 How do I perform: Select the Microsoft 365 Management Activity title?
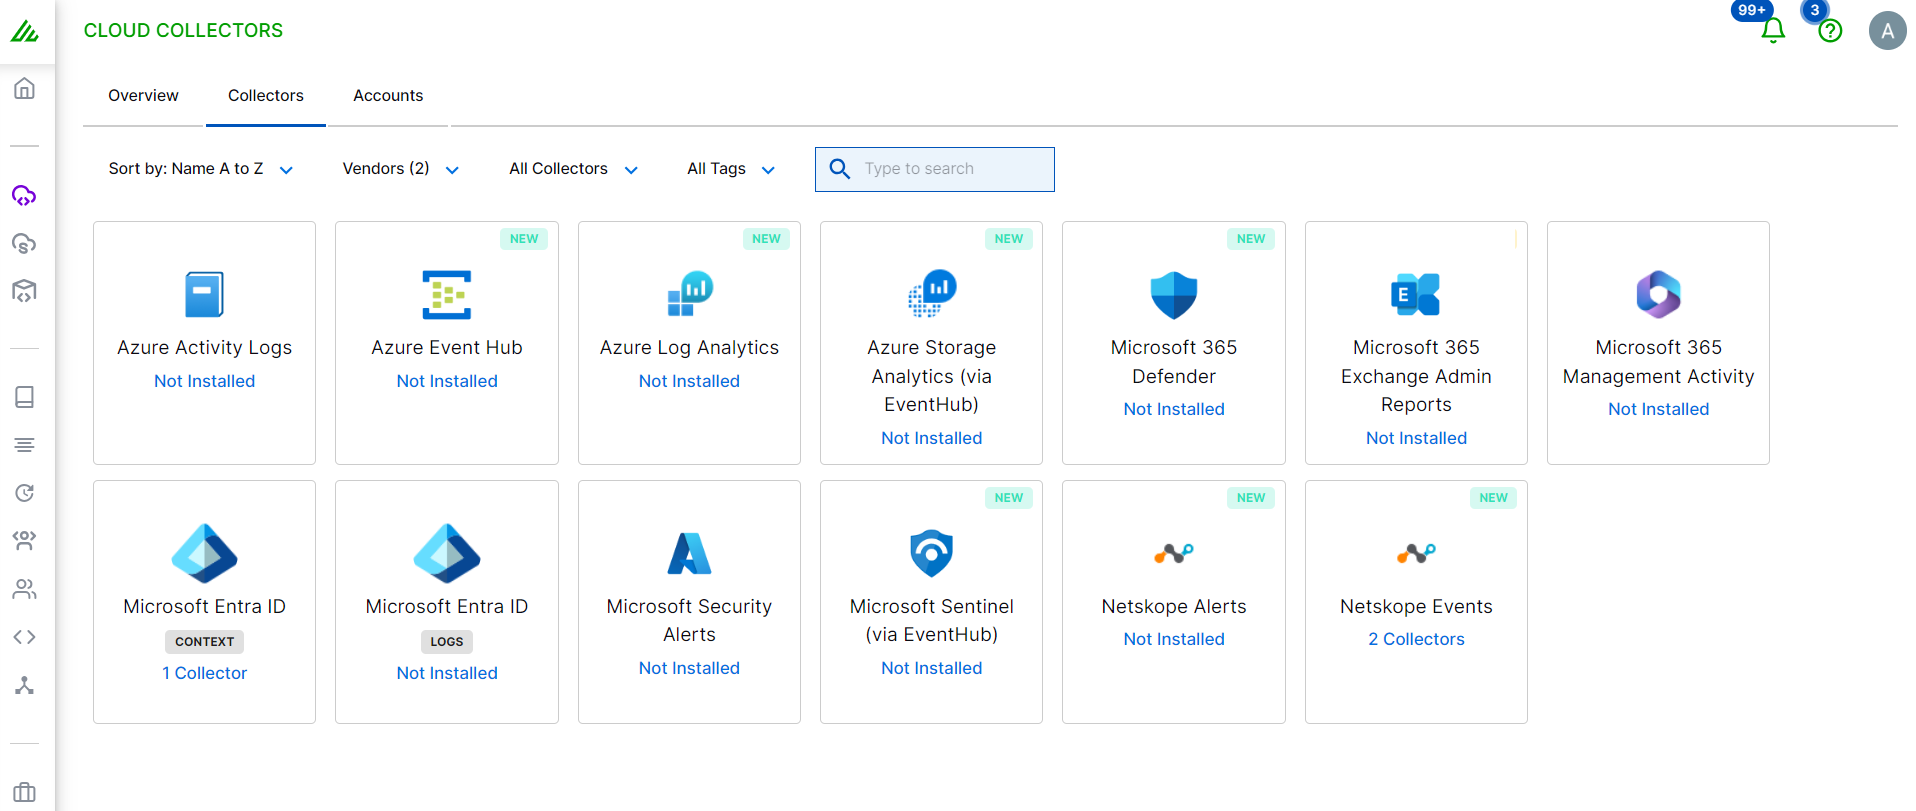tap(1659, 362)
